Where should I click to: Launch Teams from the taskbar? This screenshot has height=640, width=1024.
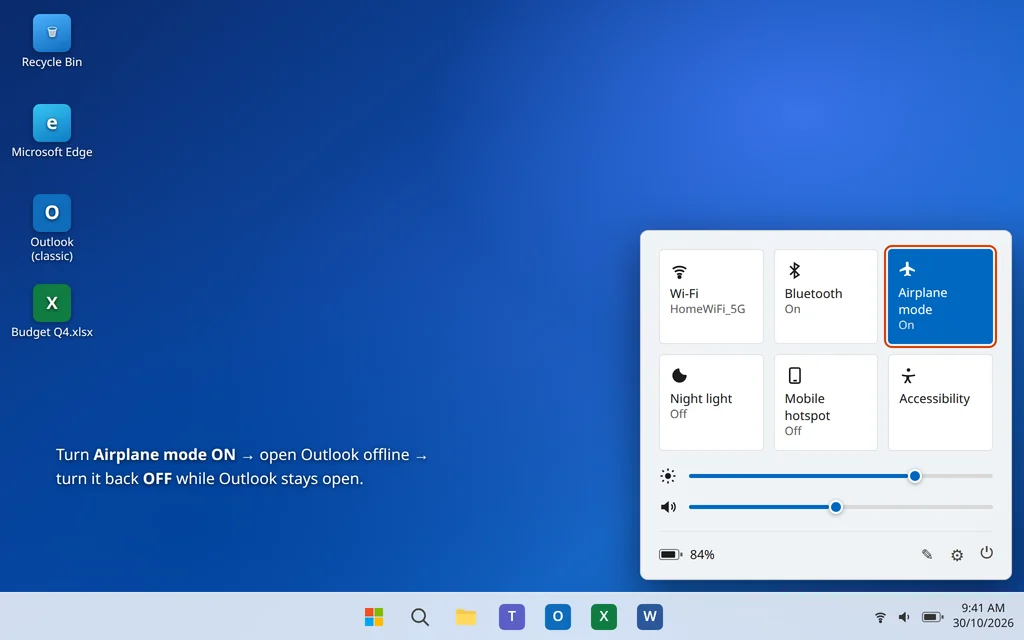coord(512,616)
